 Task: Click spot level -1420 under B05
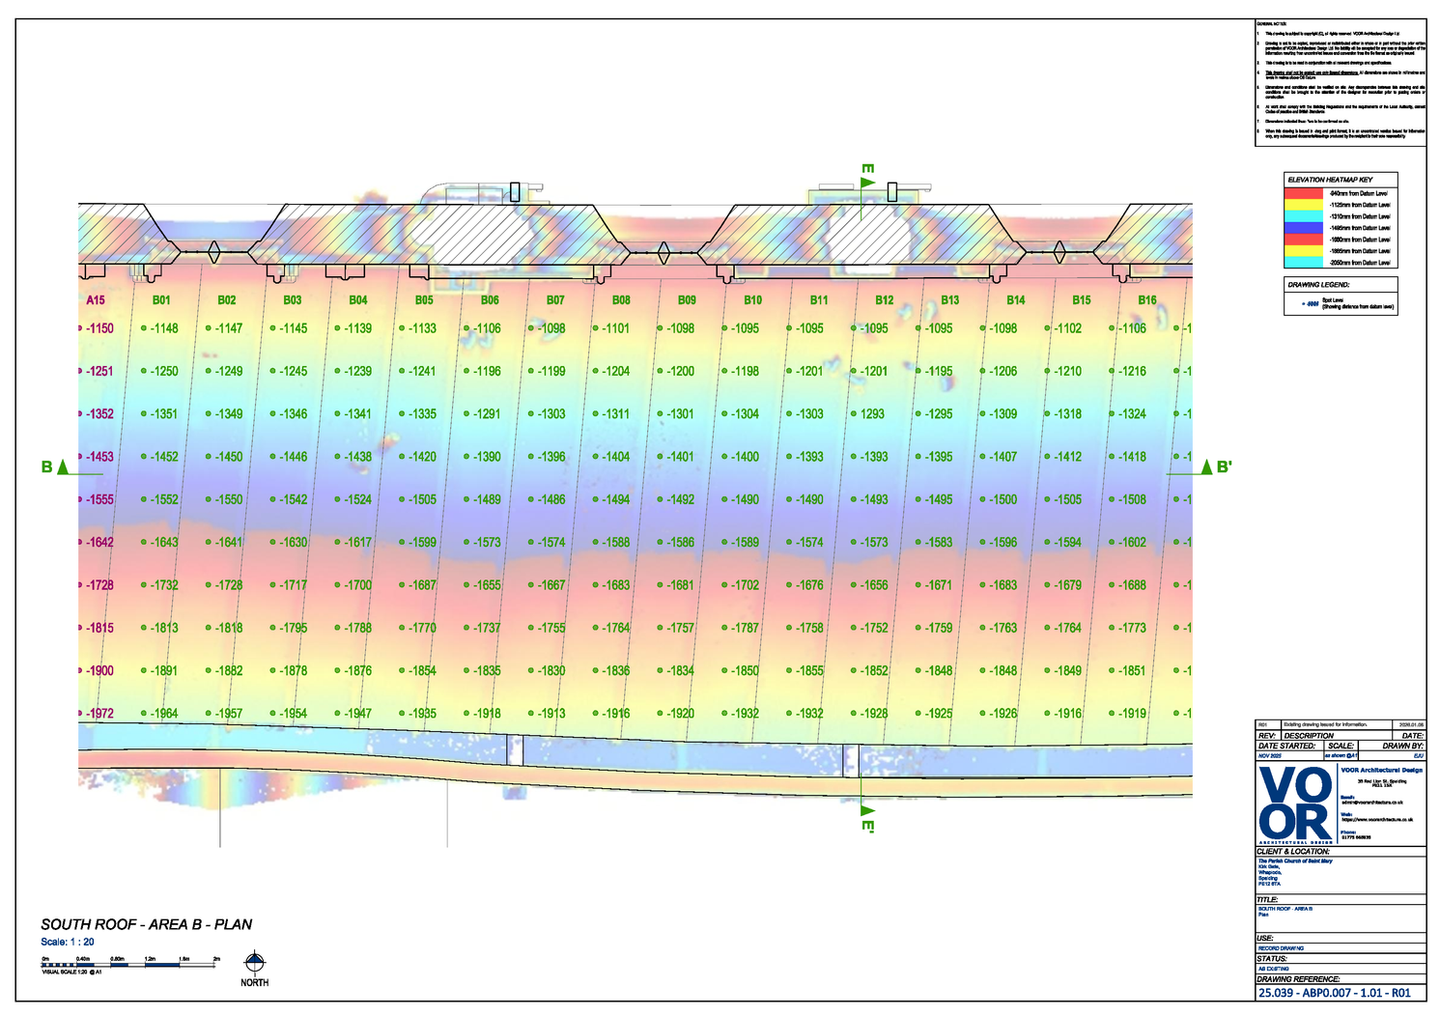click(423, 456)
